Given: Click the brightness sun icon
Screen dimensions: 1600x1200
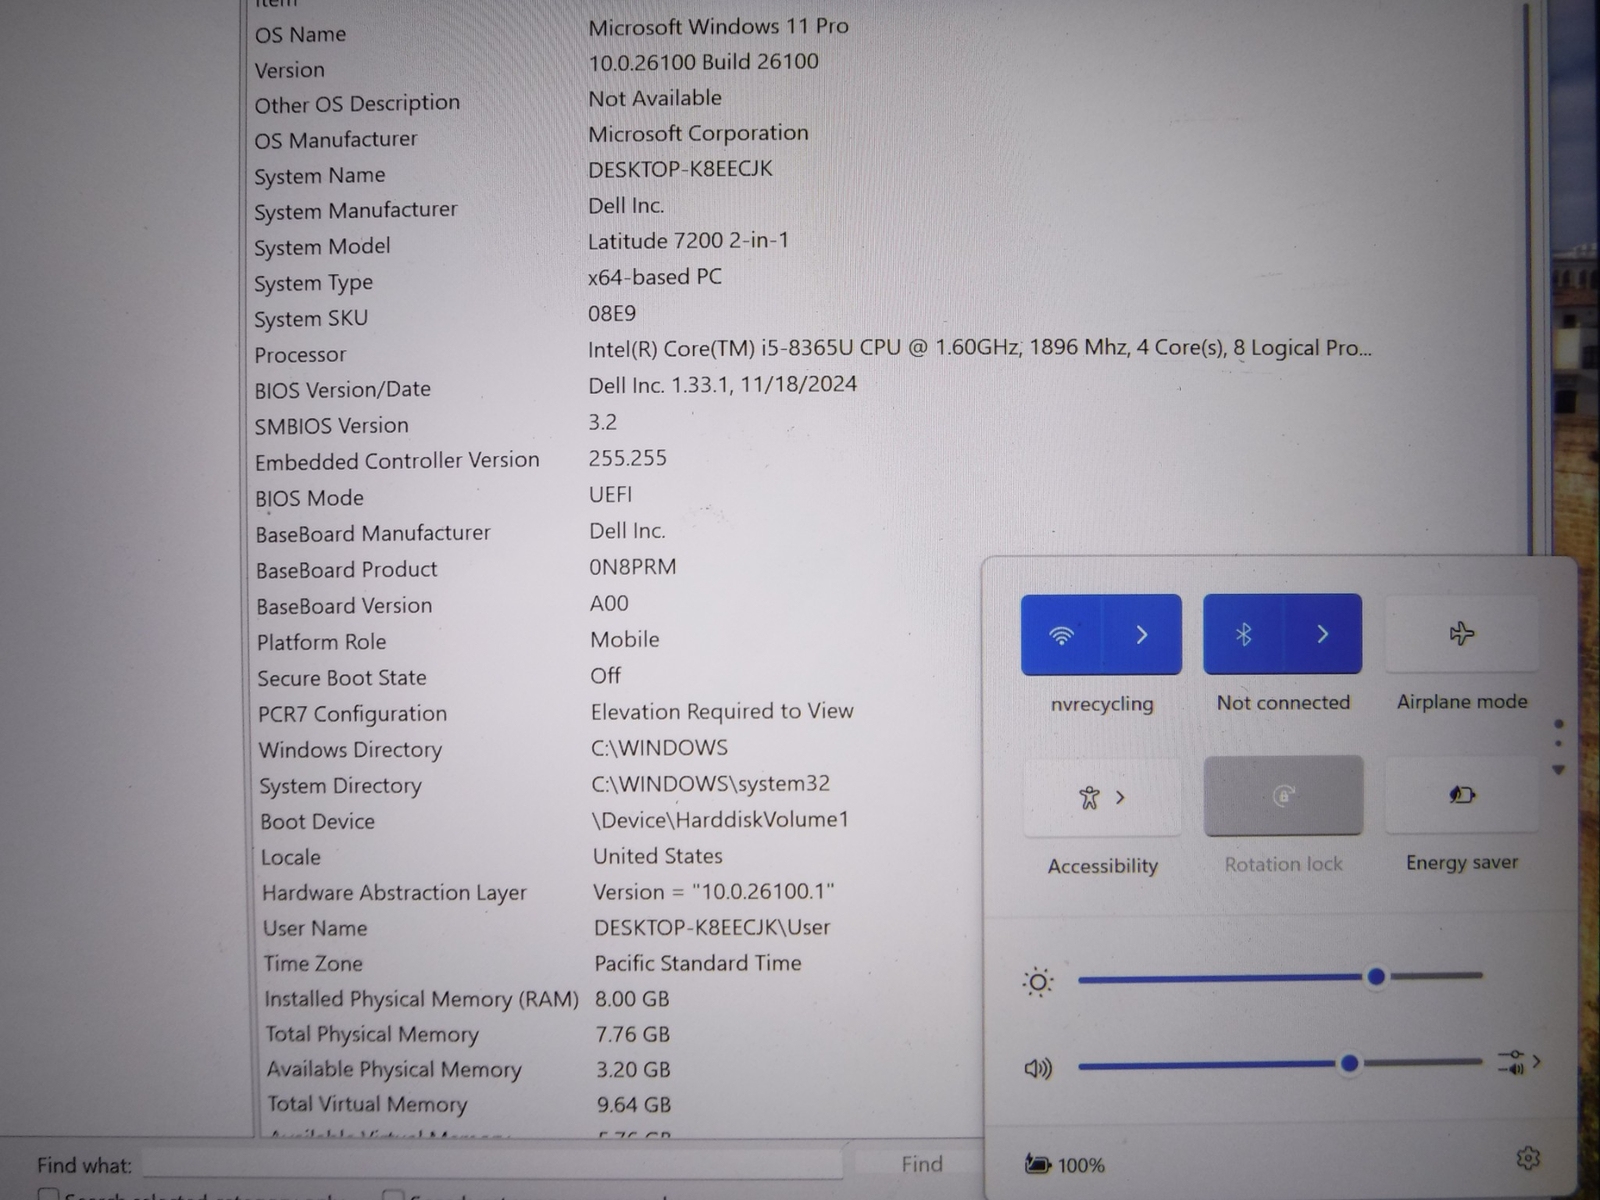Looking at the screenshot, I should [x=1038, y=982].
